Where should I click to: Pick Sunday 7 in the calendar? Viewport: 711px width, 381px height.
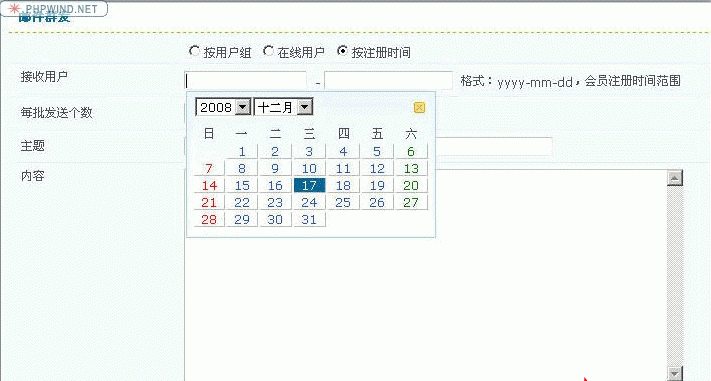pyautogui.click(x=209, y=168)
